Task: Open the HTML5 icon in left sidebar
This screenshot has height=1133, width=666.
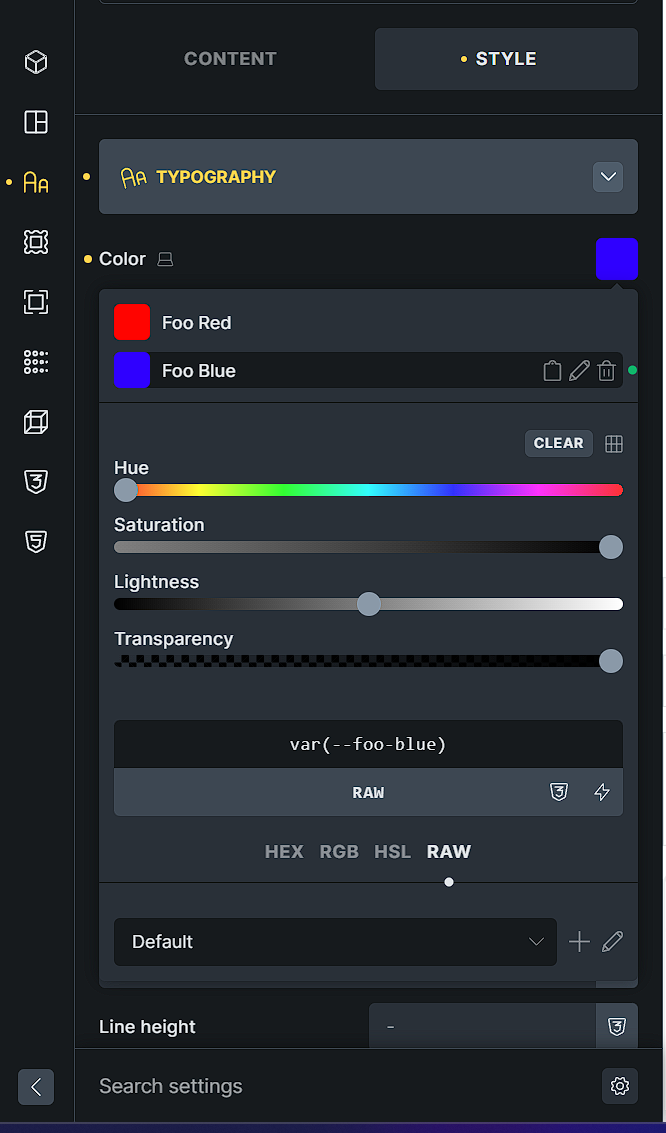Action: (36, 542)
